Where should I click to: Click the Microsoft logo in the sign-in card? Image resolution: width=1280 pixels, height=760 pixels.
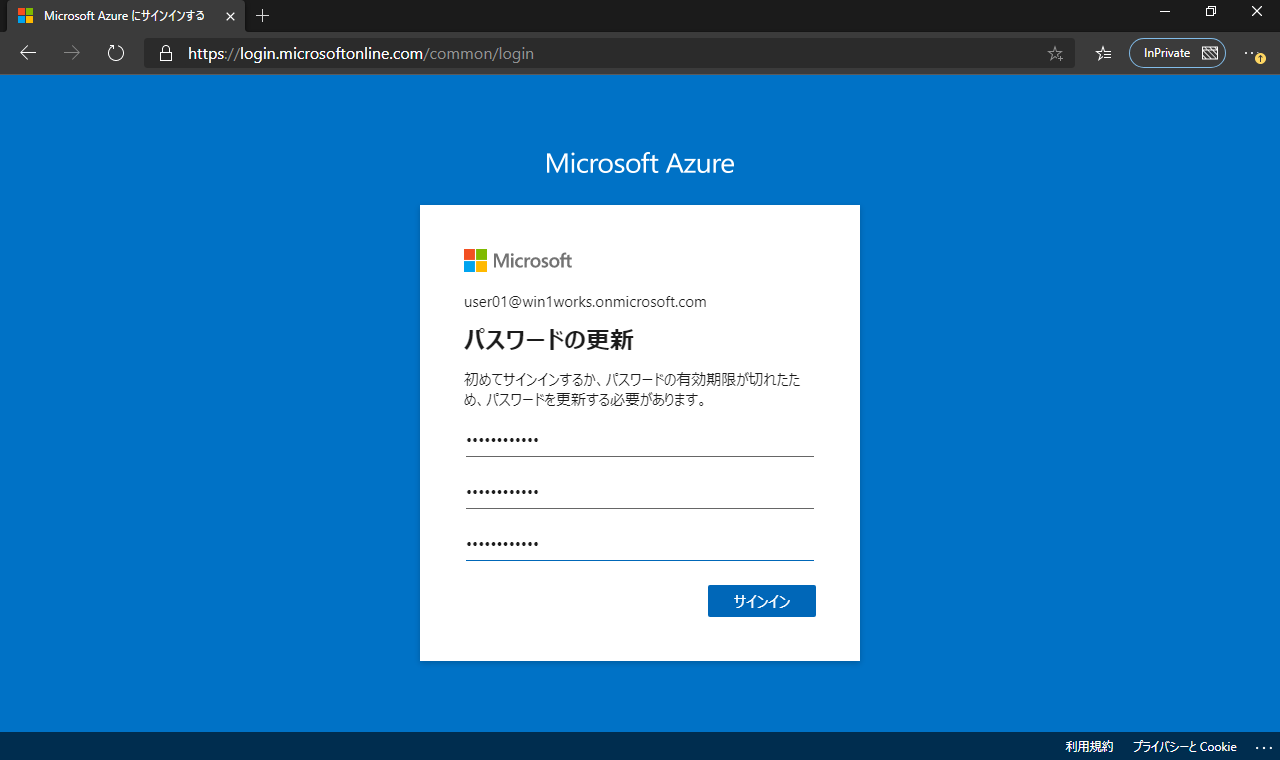[518, 261]
